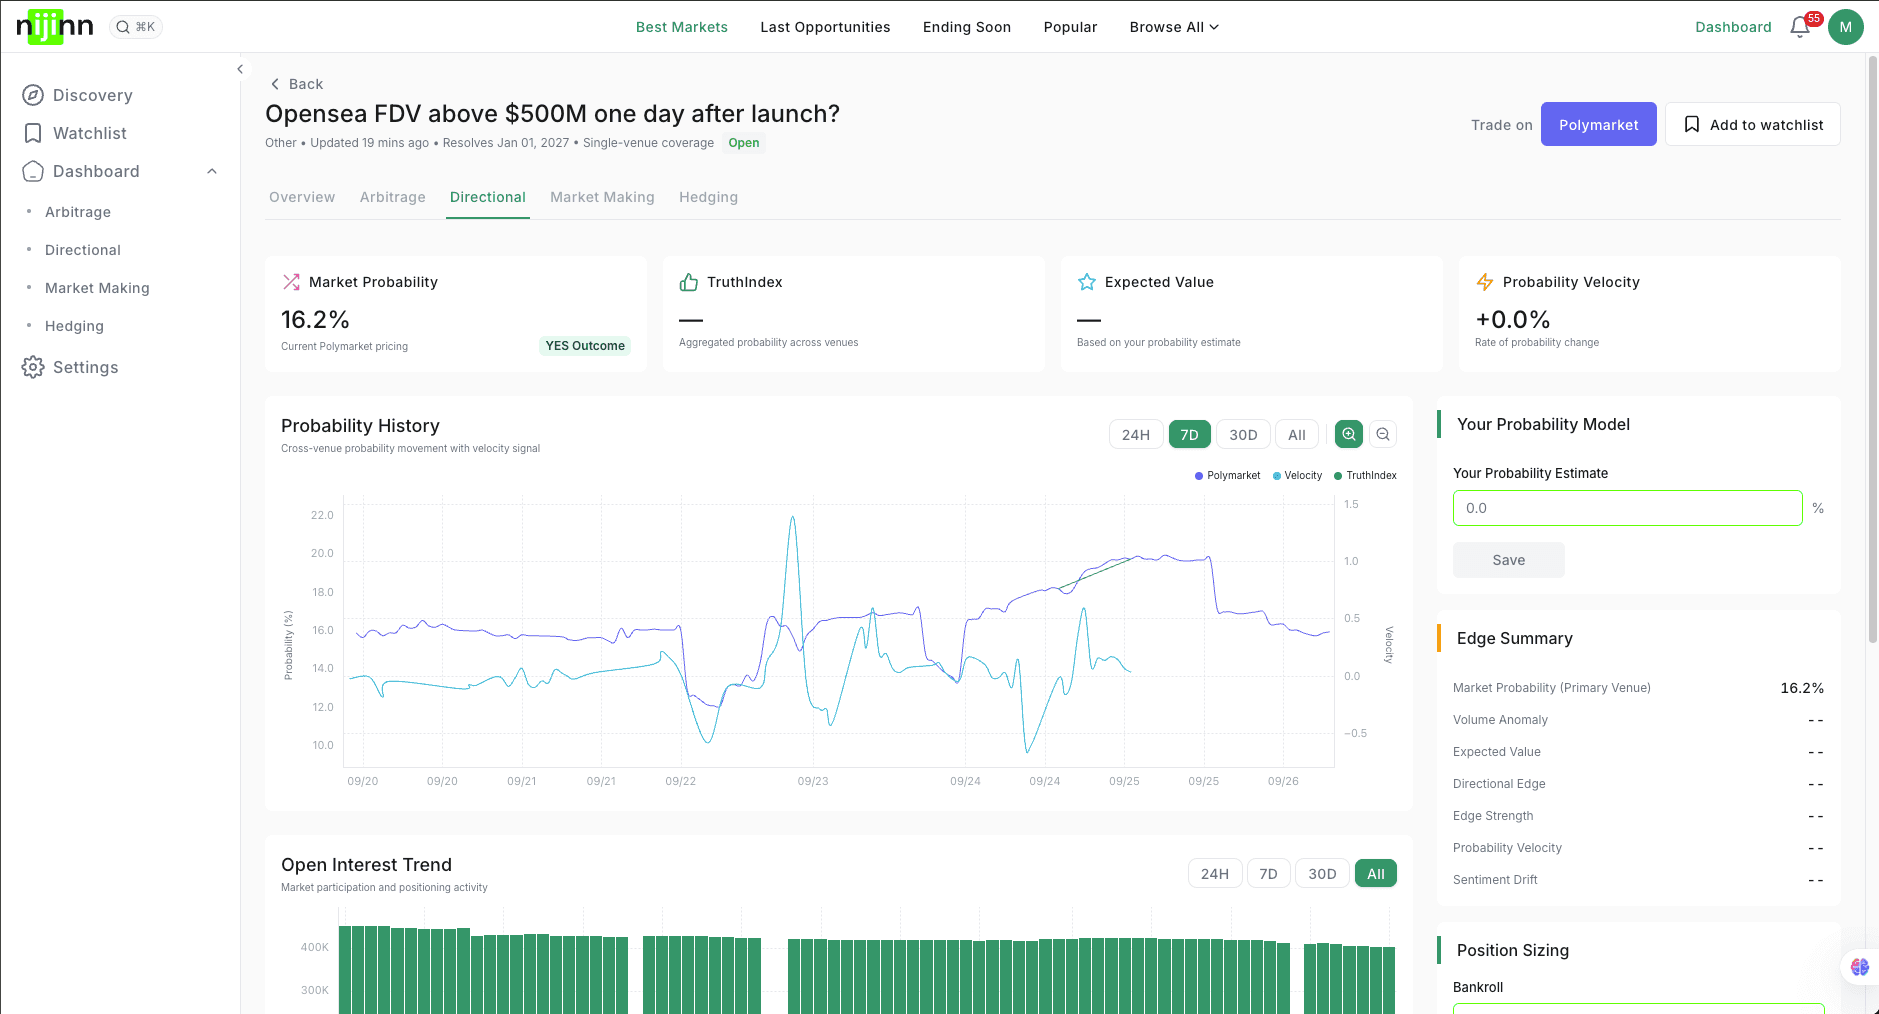Click the Polymarket trade button
Viewport: 1879px width, 1014px height.
coord(1598,124)
